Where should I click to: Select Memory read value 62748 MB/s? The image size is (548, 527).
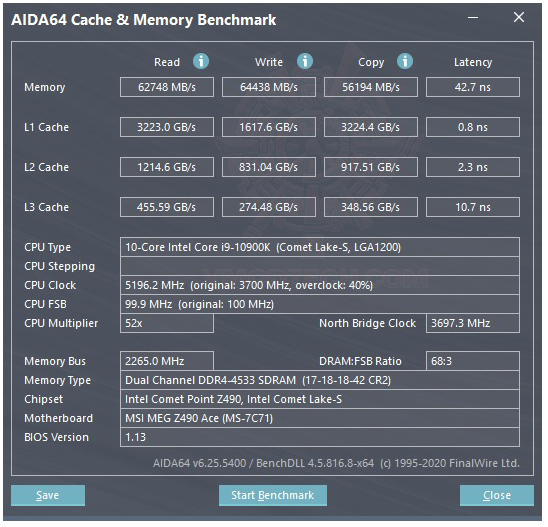pos(167,87)
